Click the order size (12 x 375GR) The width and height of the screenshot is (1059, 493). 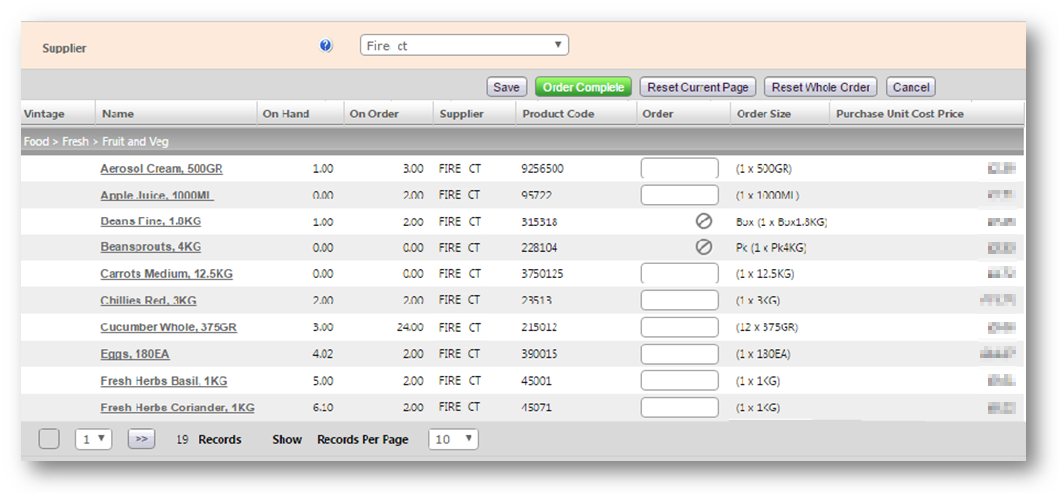pos(767,328)
